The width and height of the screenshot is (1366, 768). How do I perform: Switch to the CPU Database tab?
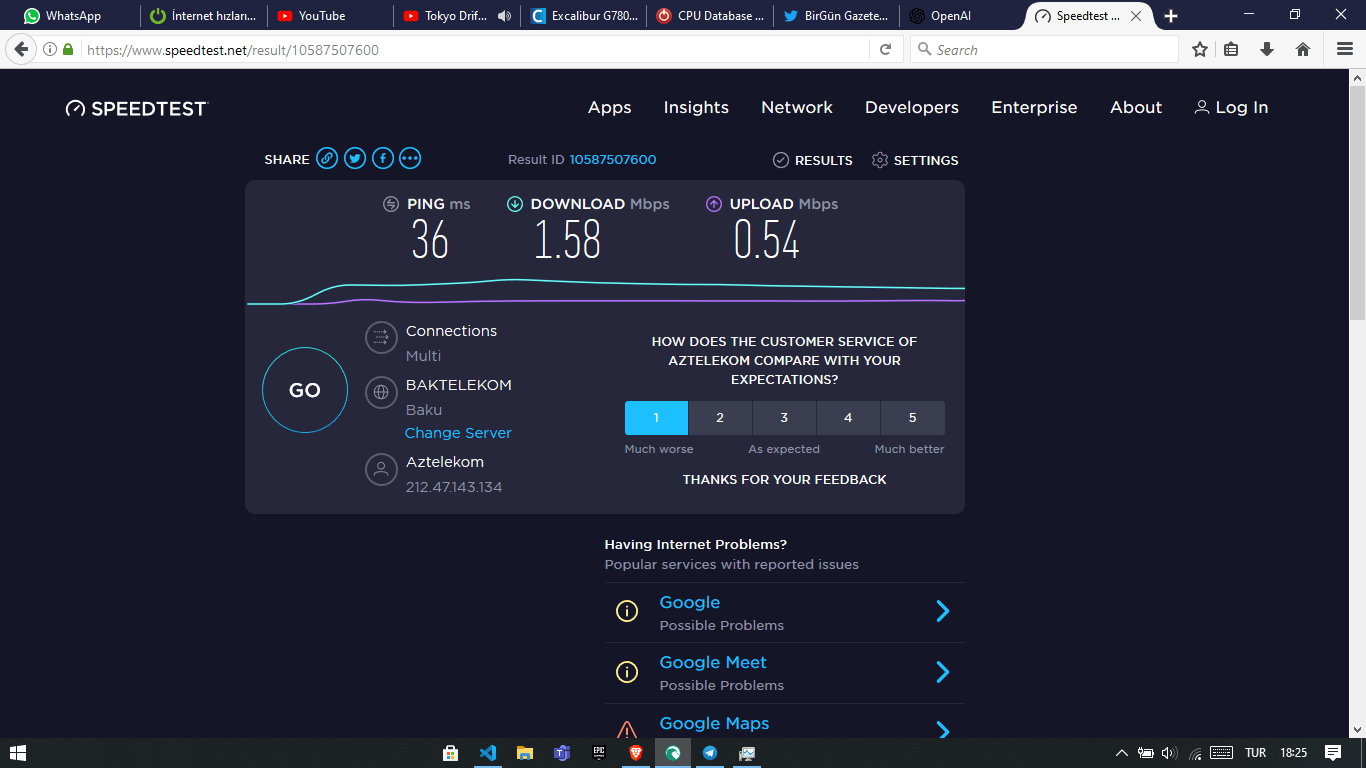[x=710, y=16]
